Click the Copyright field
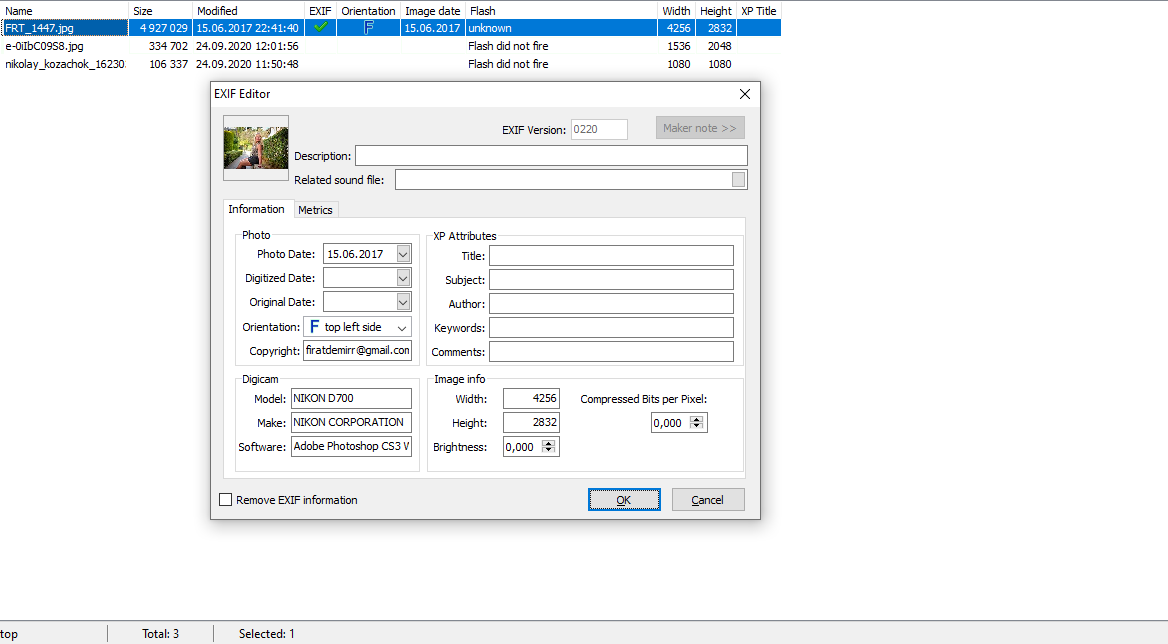1168x644 pixels. [x=357, y=351]
